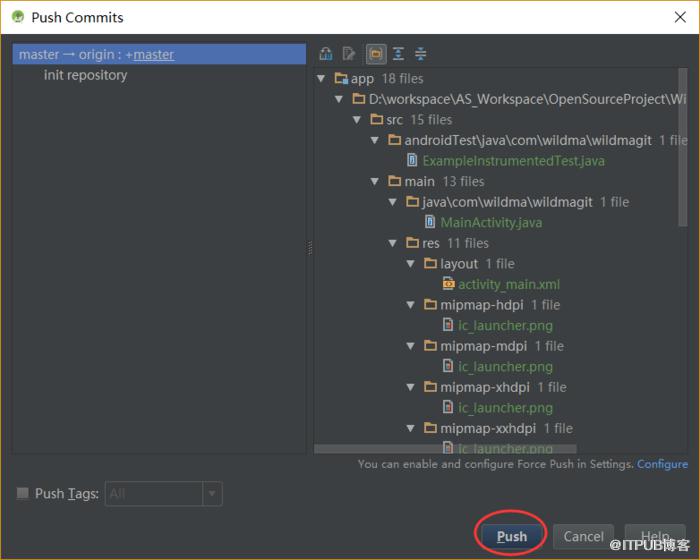Image resolution: width=700 pixels, height=560 pixels.
Task: Click the horizontal scrollbar of file tree
Action: [445, 448]
